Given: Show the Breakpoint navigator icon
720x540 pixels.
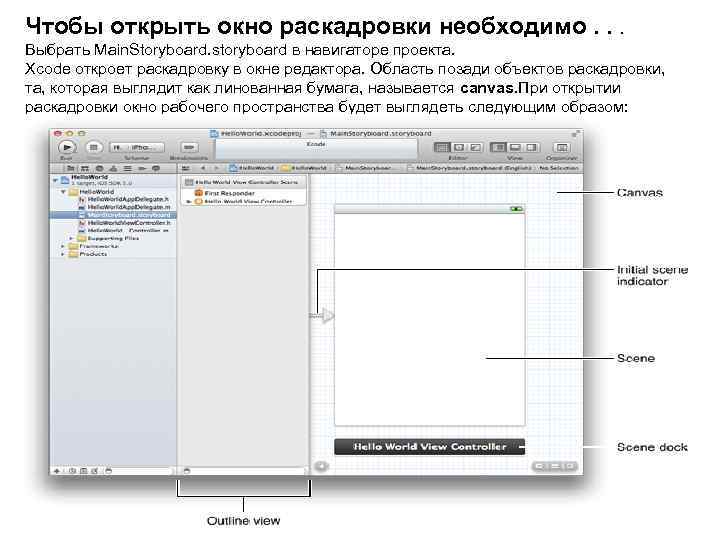Looking at the screenshot, I should click(x=142, y=169).
